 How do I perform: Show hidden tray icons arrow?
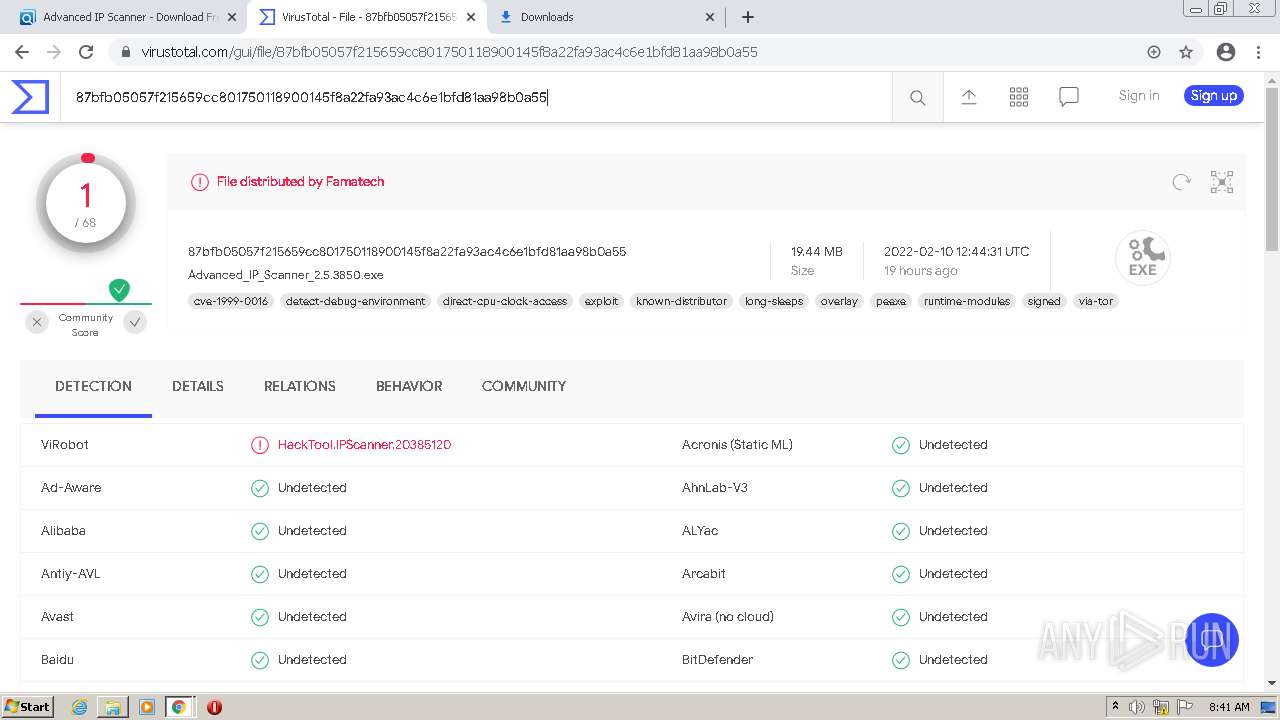[x=1115, y=707]
